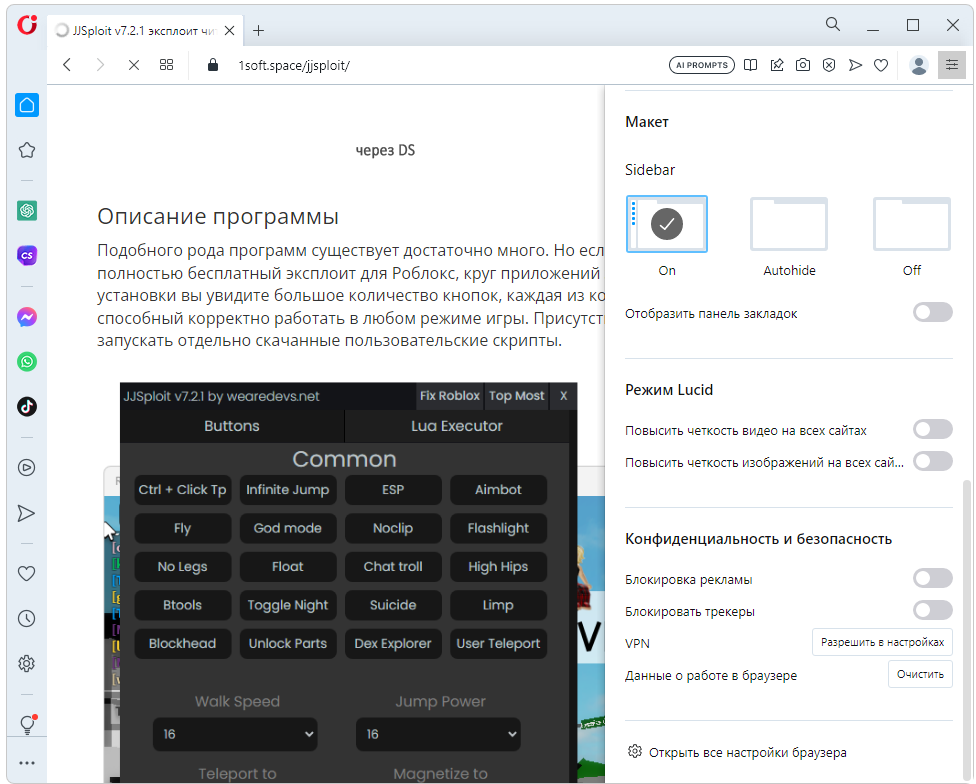The width and height of the screenshot is (976, 784).
Task: Select Sidebar Off layout option
Action: [912, 224]
